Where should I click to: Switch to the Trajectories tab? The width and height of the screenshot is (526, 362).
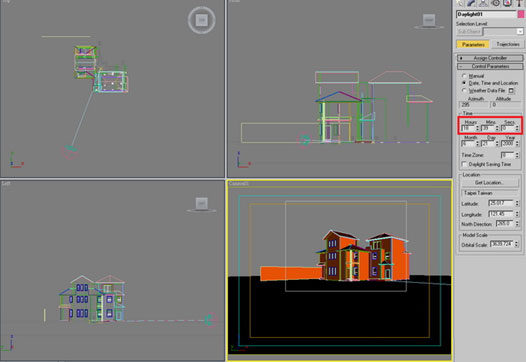(x=507, y=44)
